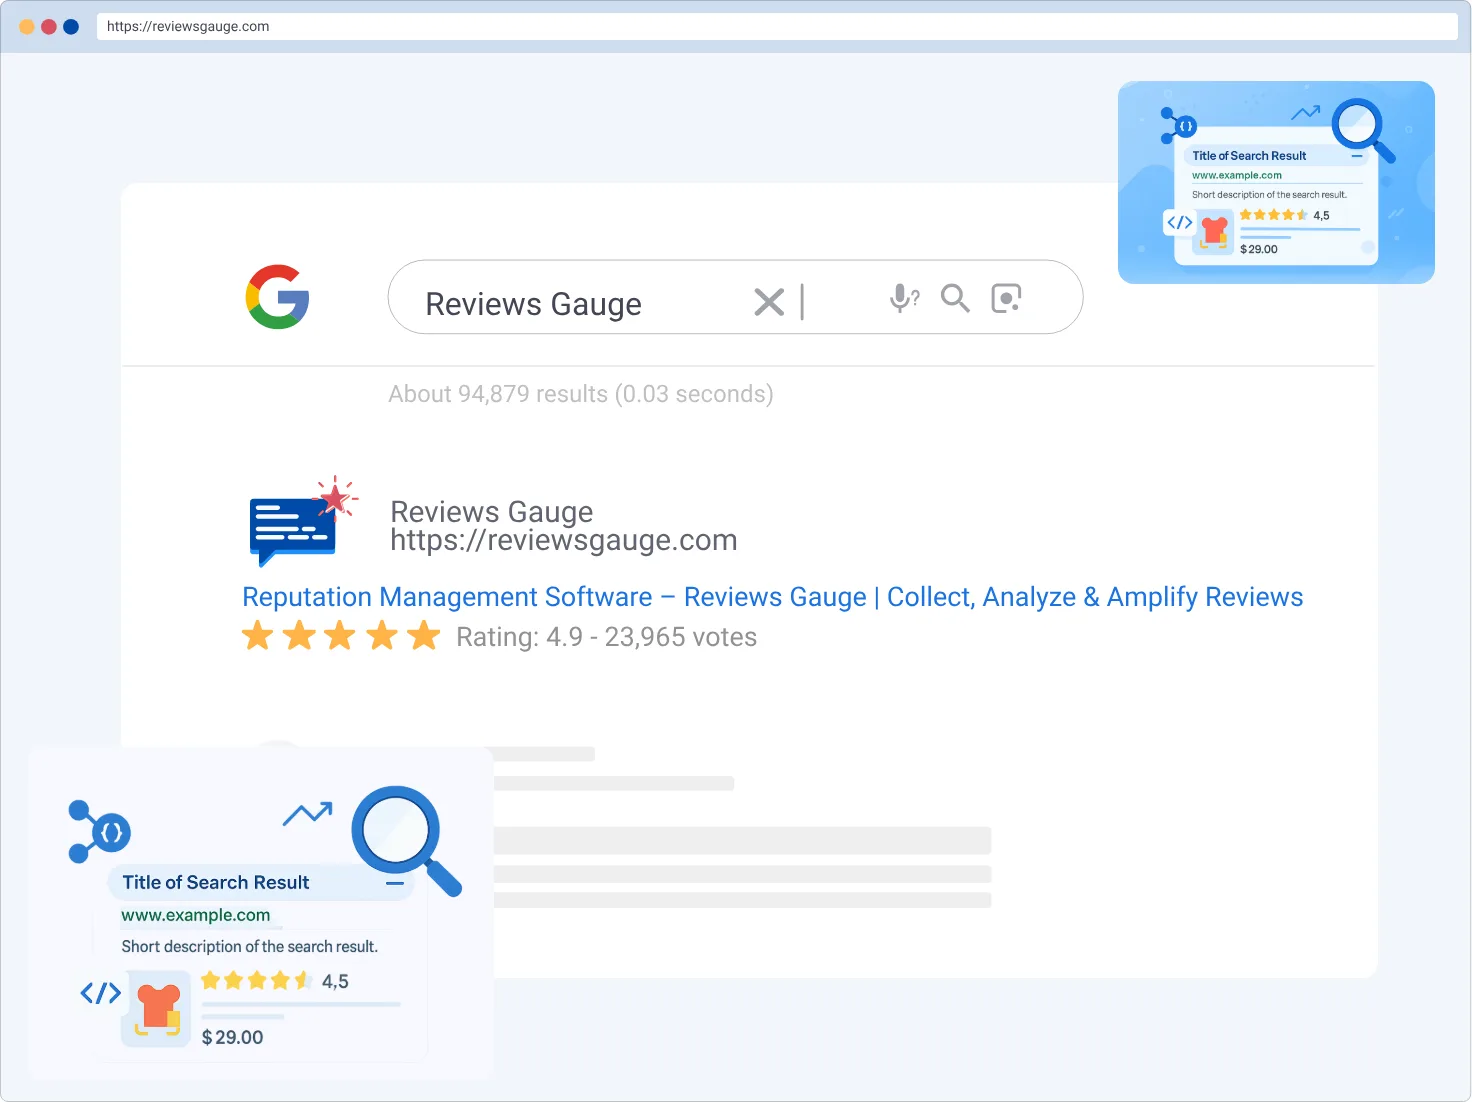Click in the browser address bar
The width and height of the screenshot is (1472, 1102).
coord(777,26)
